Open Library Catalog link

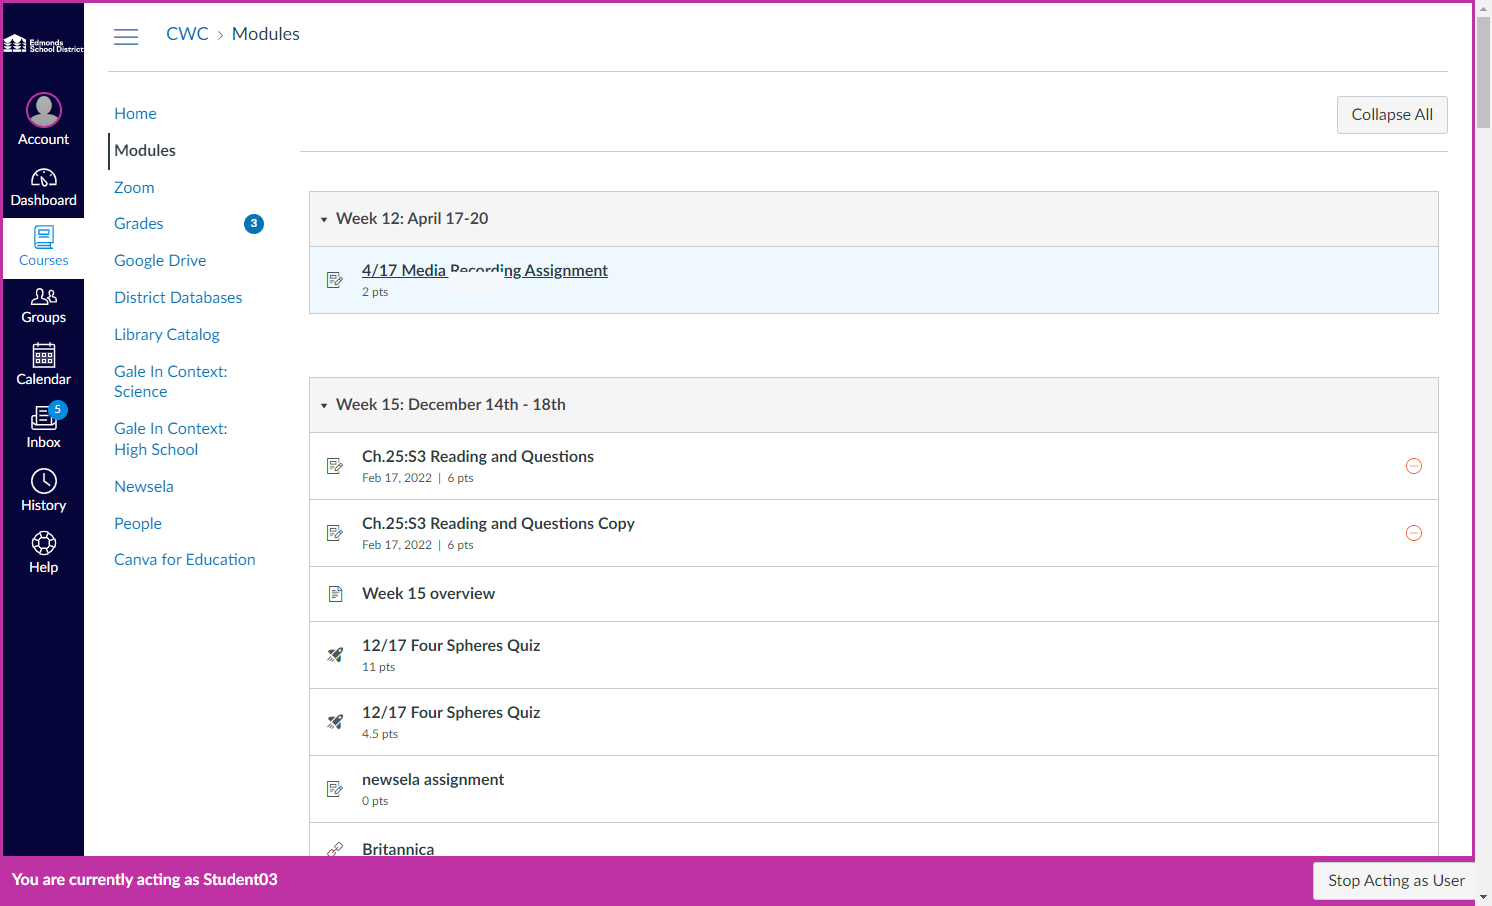click(x=167, y=335)
